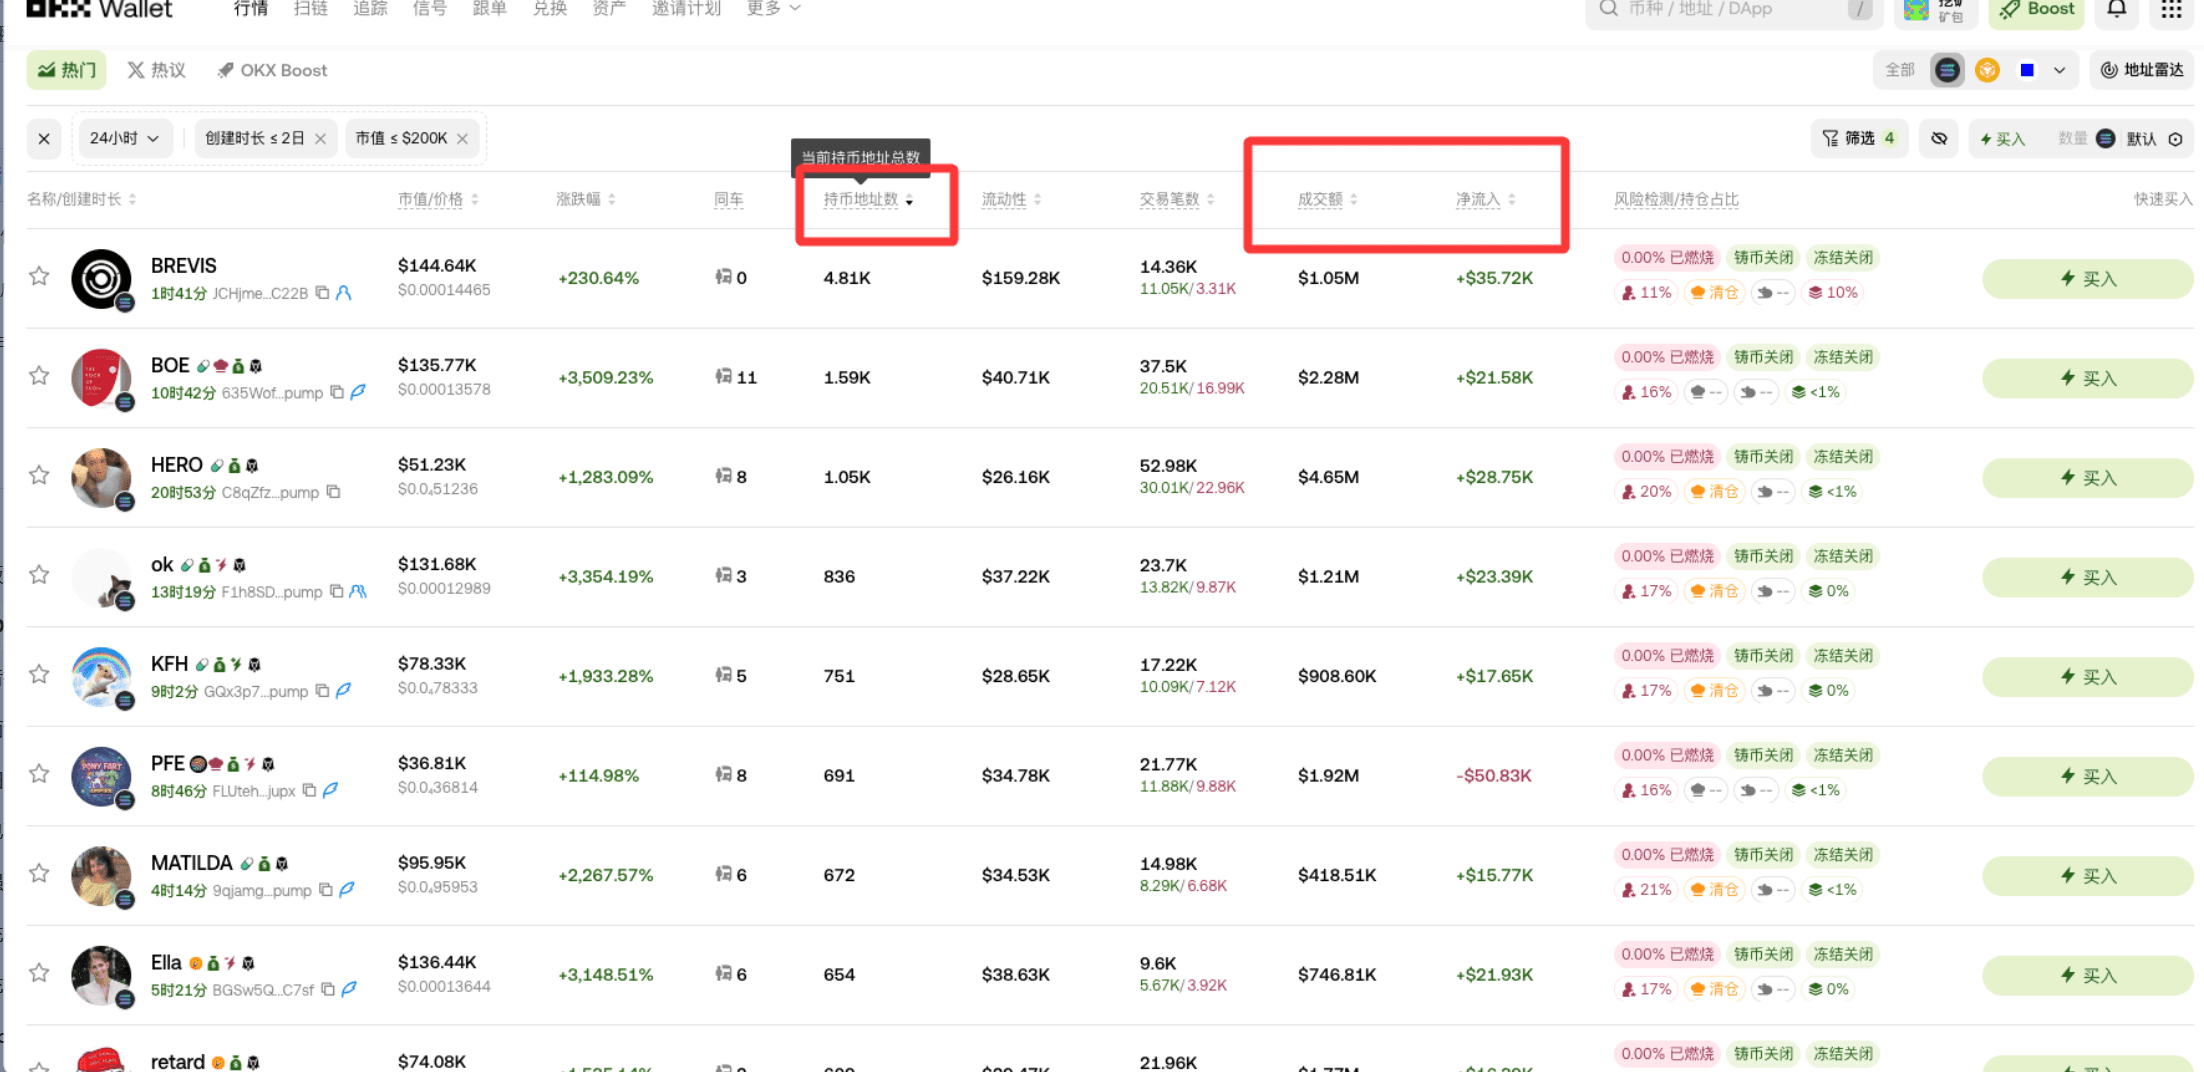Favorite the HERO token with the star
Image resolution: width=2204 pixels, height=1072 pixels.
(39, 475)
